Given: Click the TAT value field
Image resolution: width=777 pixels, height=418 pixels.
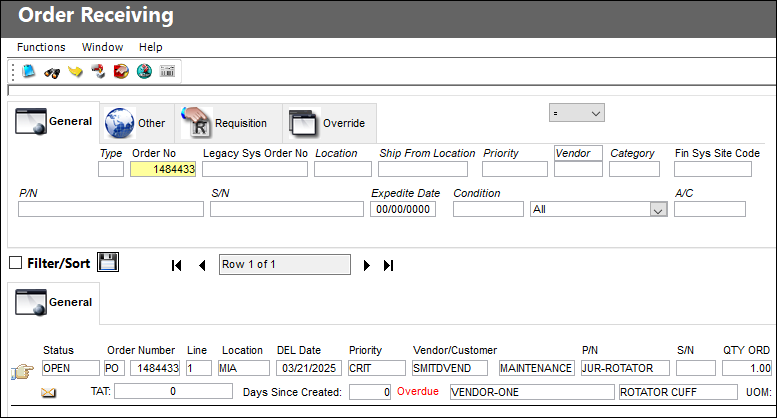Looking at the screenshot, I should tap(173, 391).
